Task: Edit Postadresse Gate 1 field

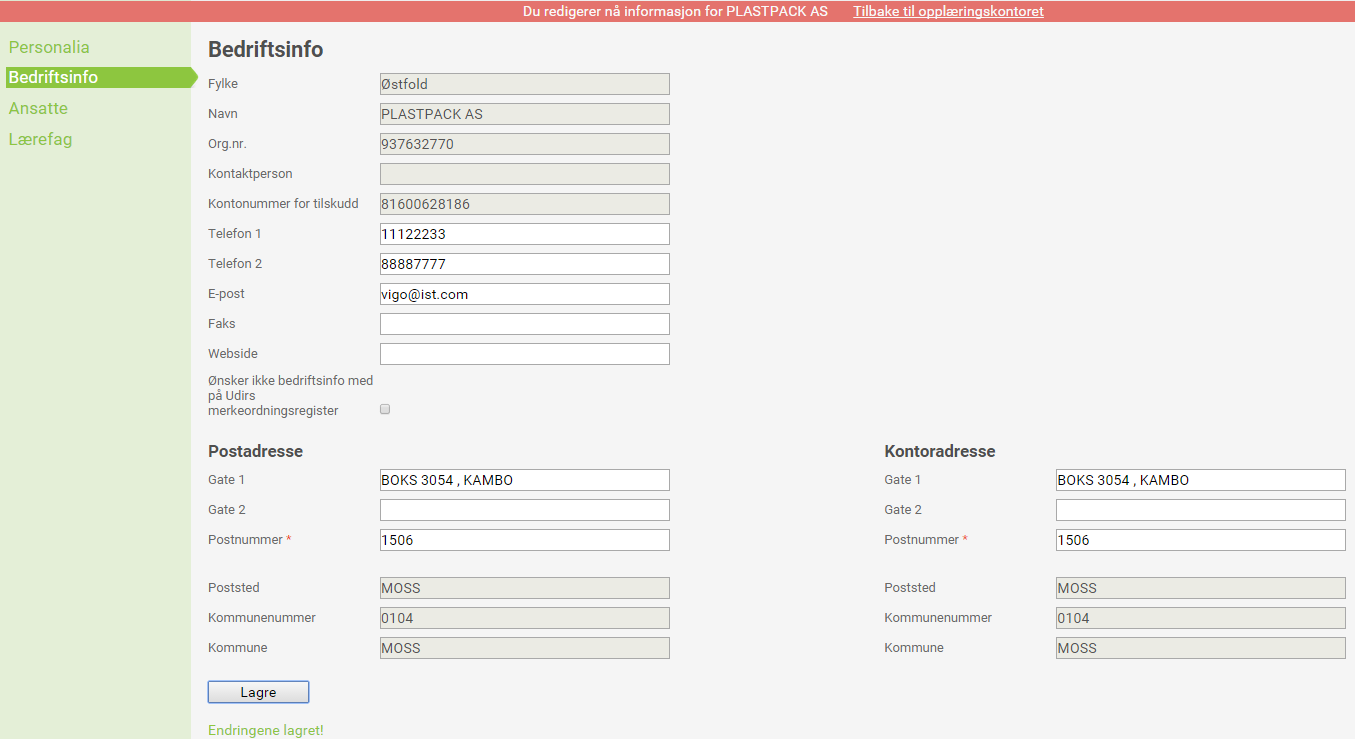Action: coord(525,480)
